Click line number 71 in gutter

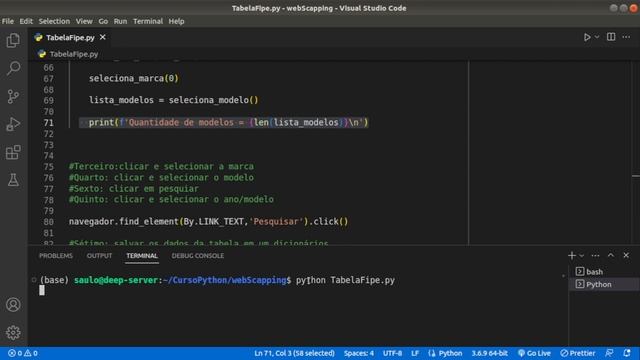[x=48, y=122]
